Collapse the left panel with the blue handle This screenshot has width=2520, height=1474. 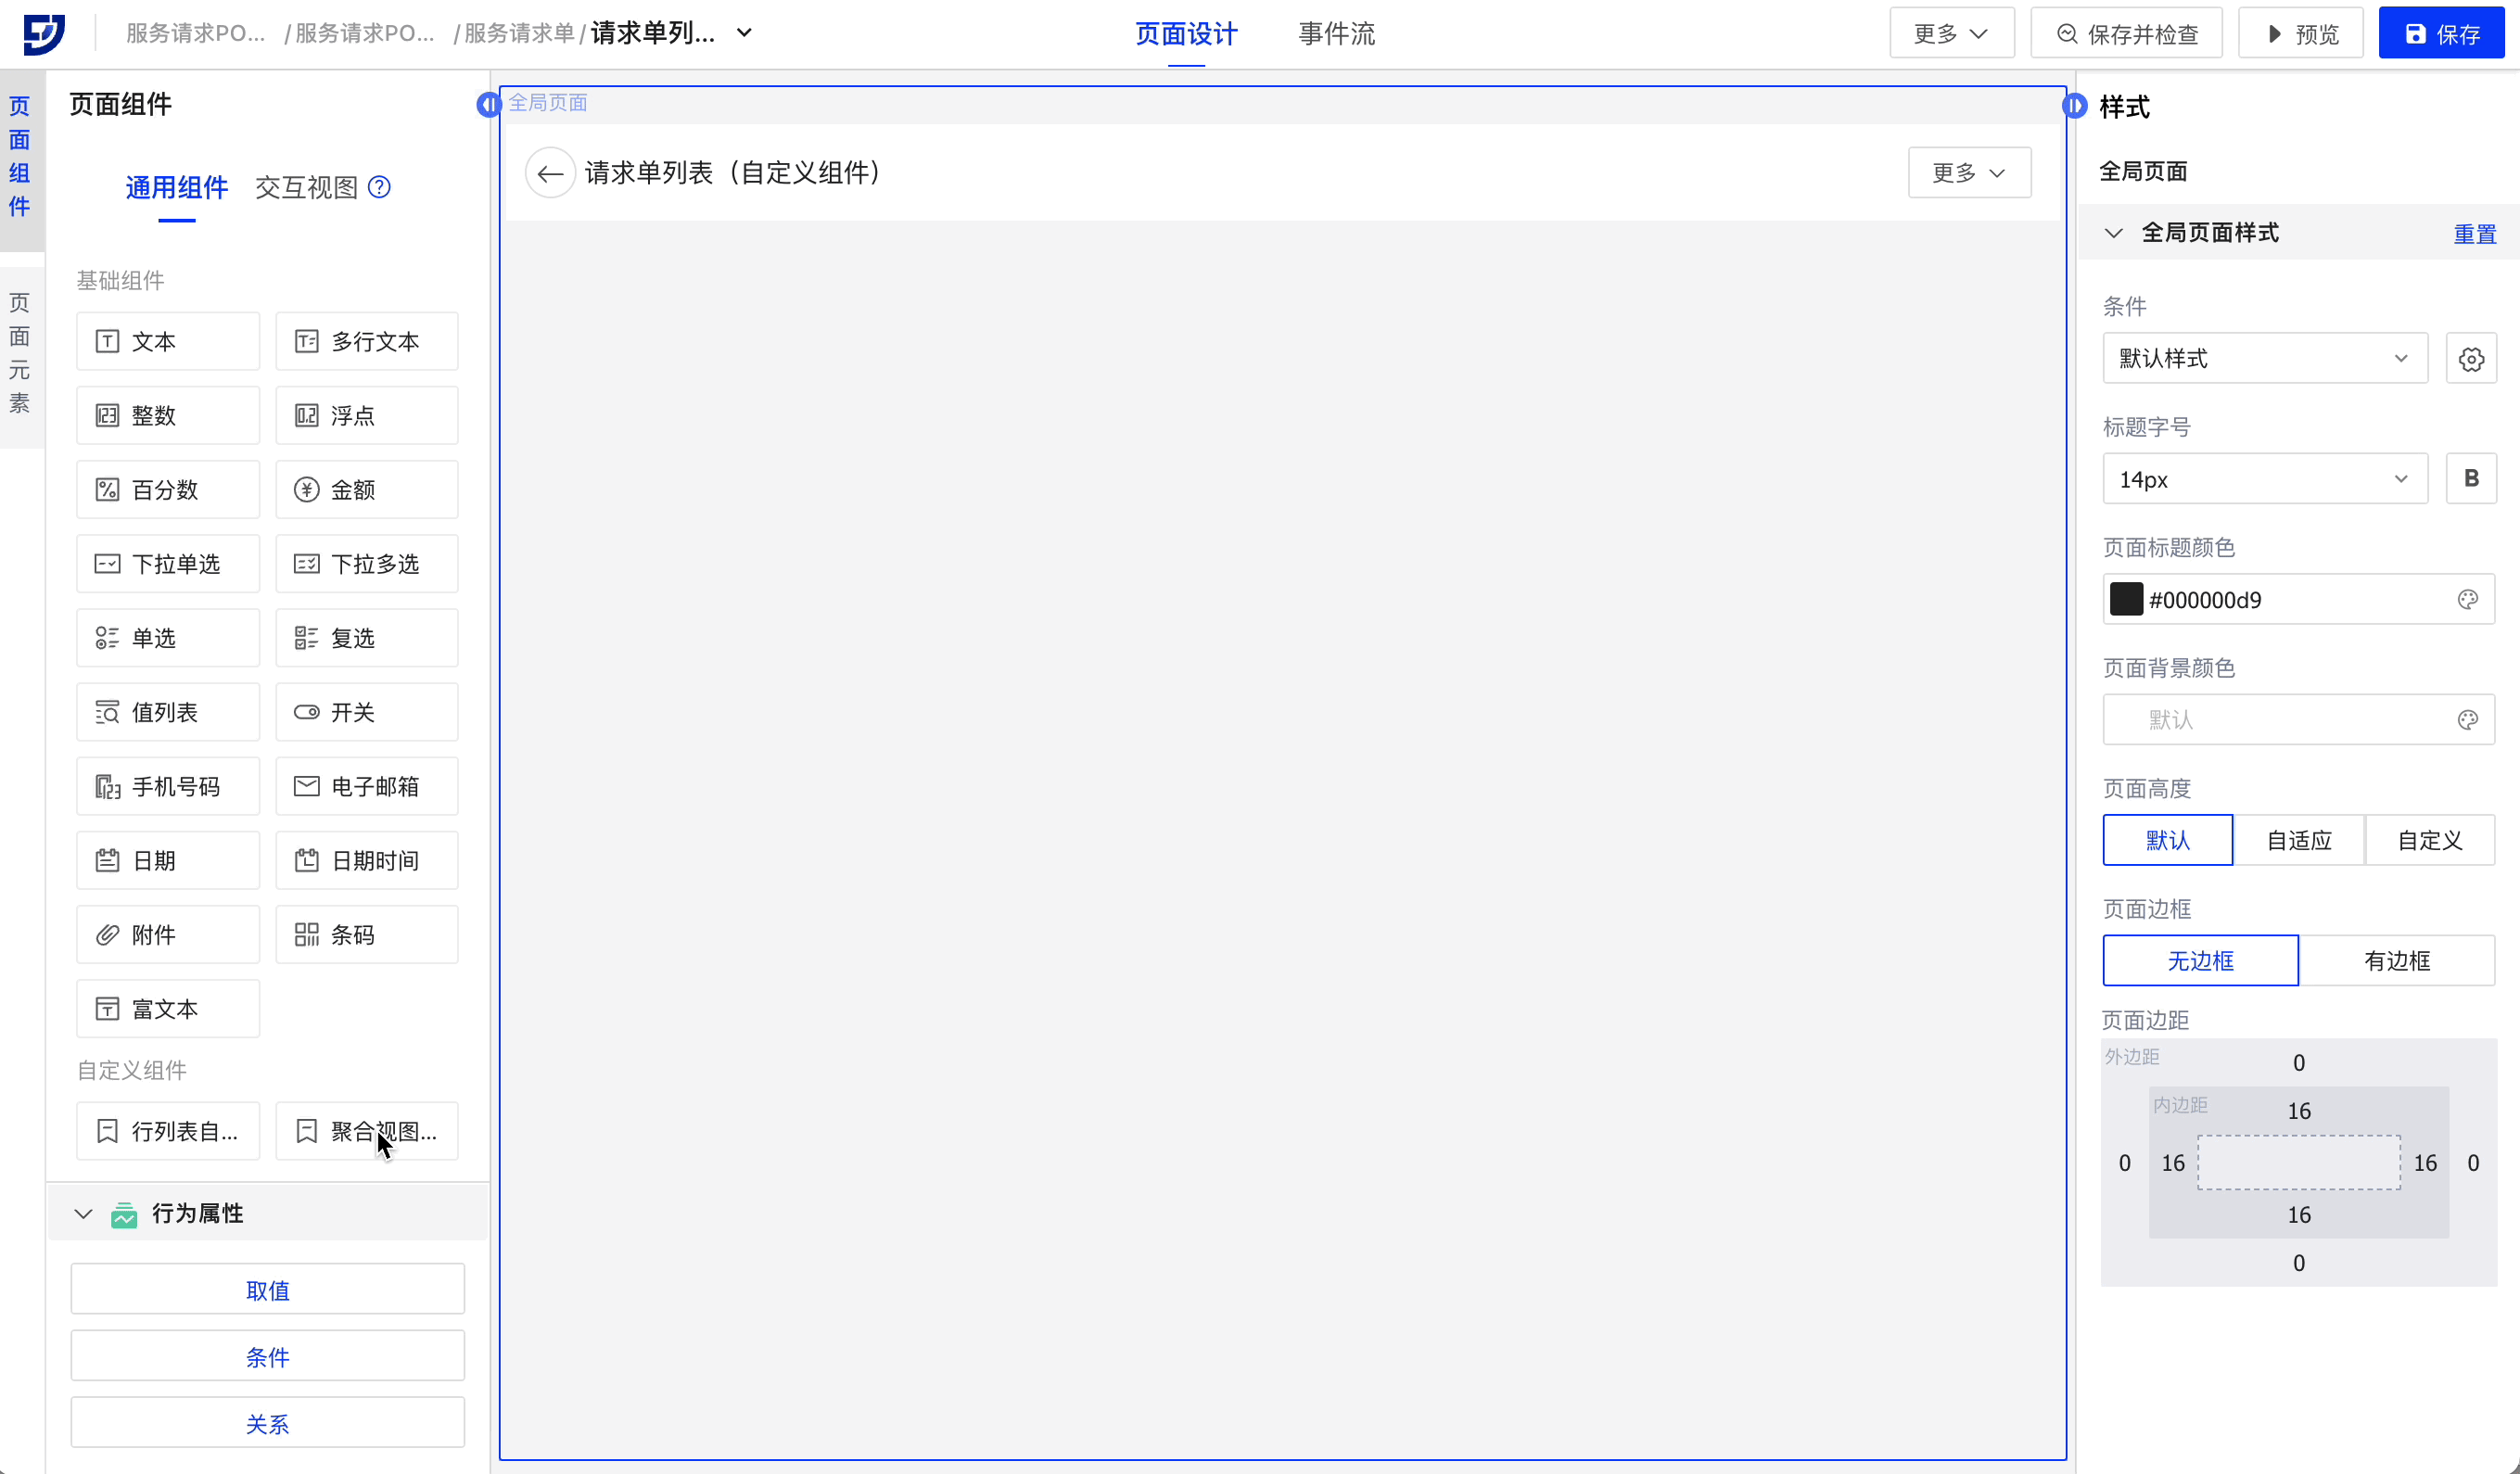pos(488,104)
